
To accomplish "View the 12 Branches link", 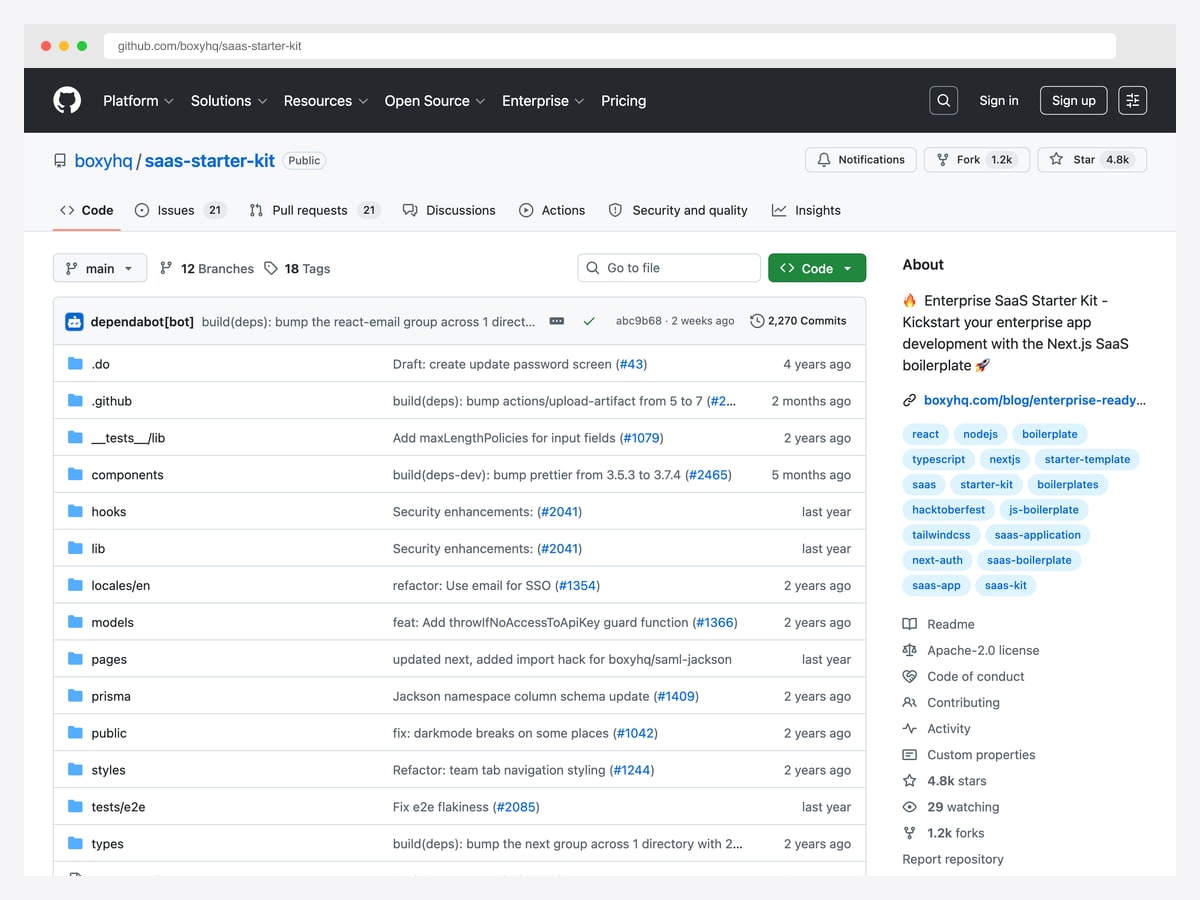I will tap(207, 268).
